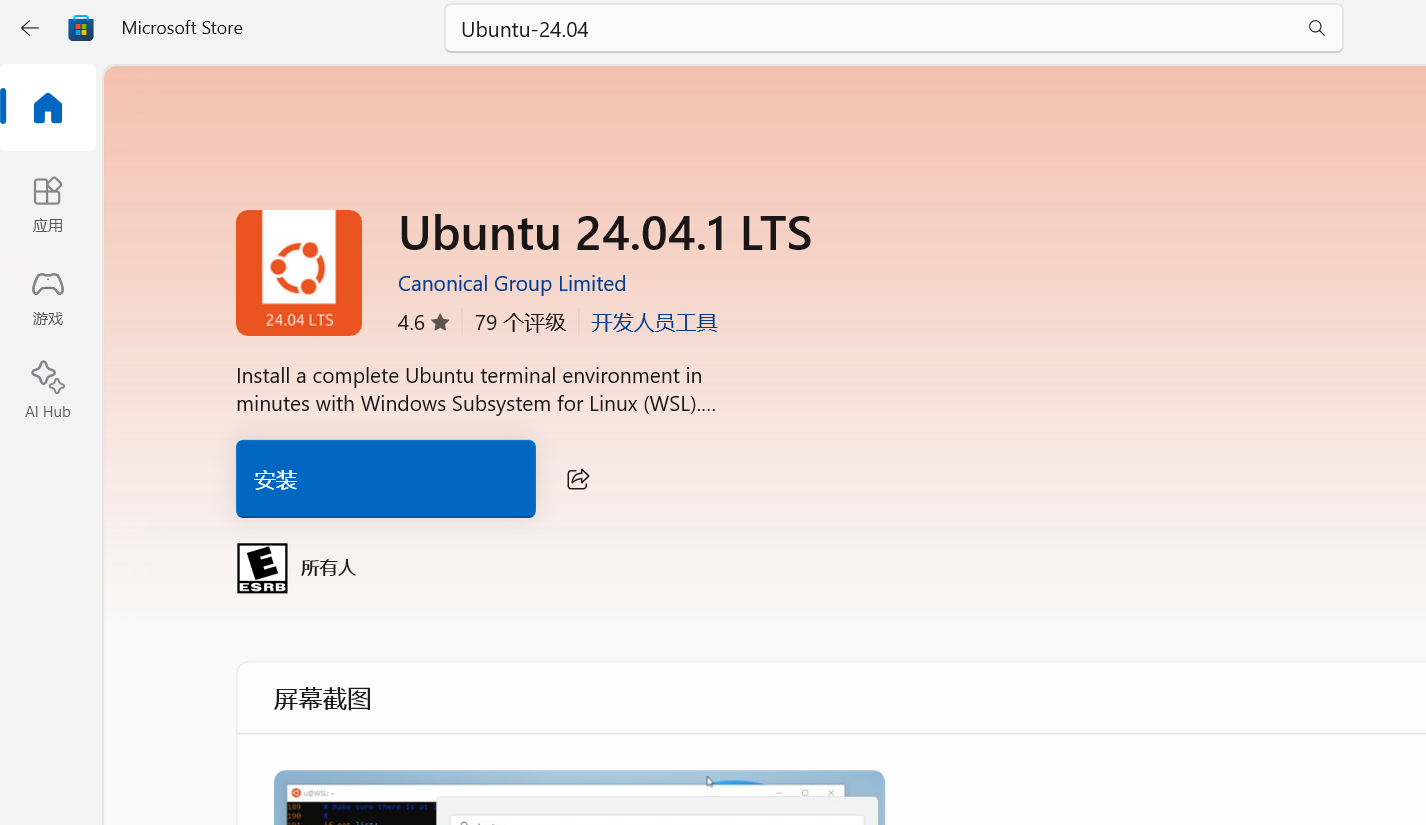The width and height of the screenshot is (1426, 825).
Task: Open the terminal screenshot thumbnail
Action: pos(579,798)
